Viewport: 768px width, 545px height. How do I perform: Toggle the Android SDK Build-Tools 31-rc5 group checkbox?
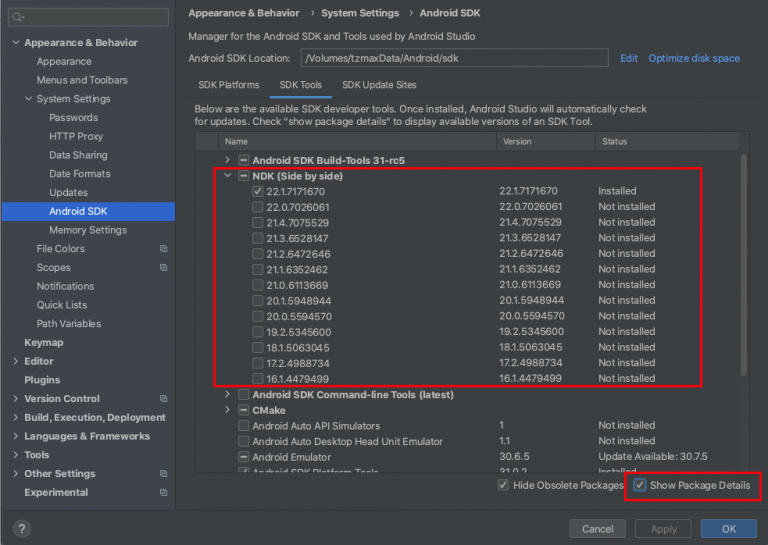click(243, 160)
